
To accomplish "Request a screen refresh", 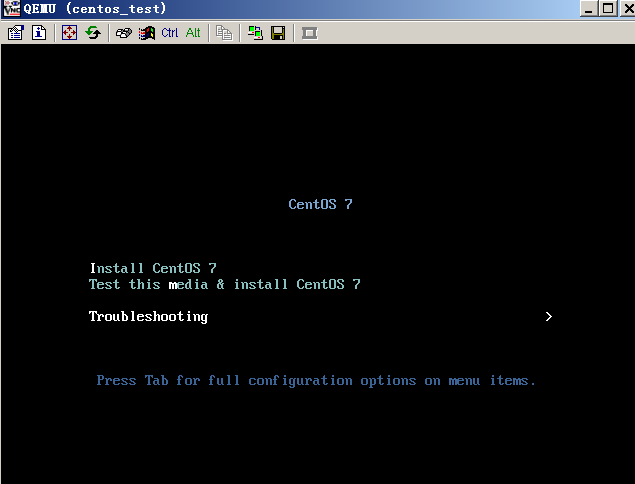I will (x=93, y=33).
